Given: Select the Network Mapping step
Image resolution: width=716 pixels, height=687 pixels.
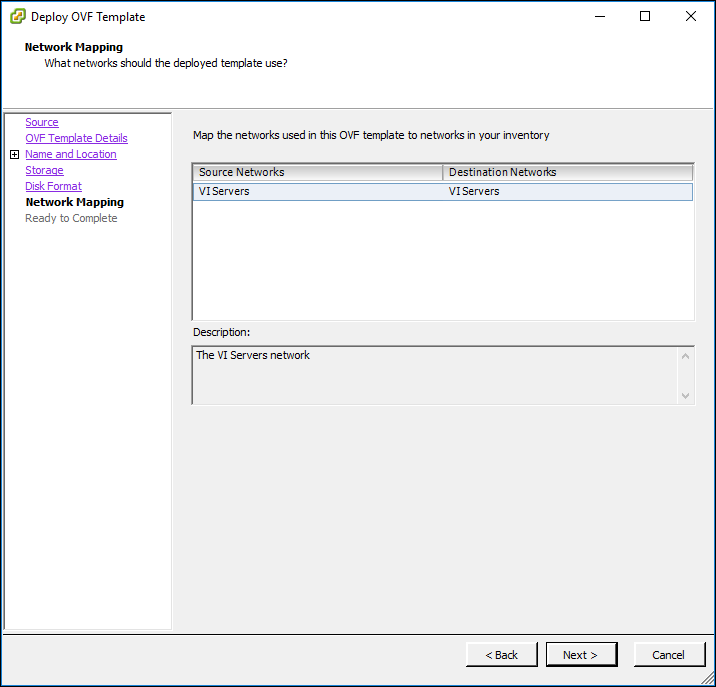Looking at the screenshot, I should [x=74, y=202].
